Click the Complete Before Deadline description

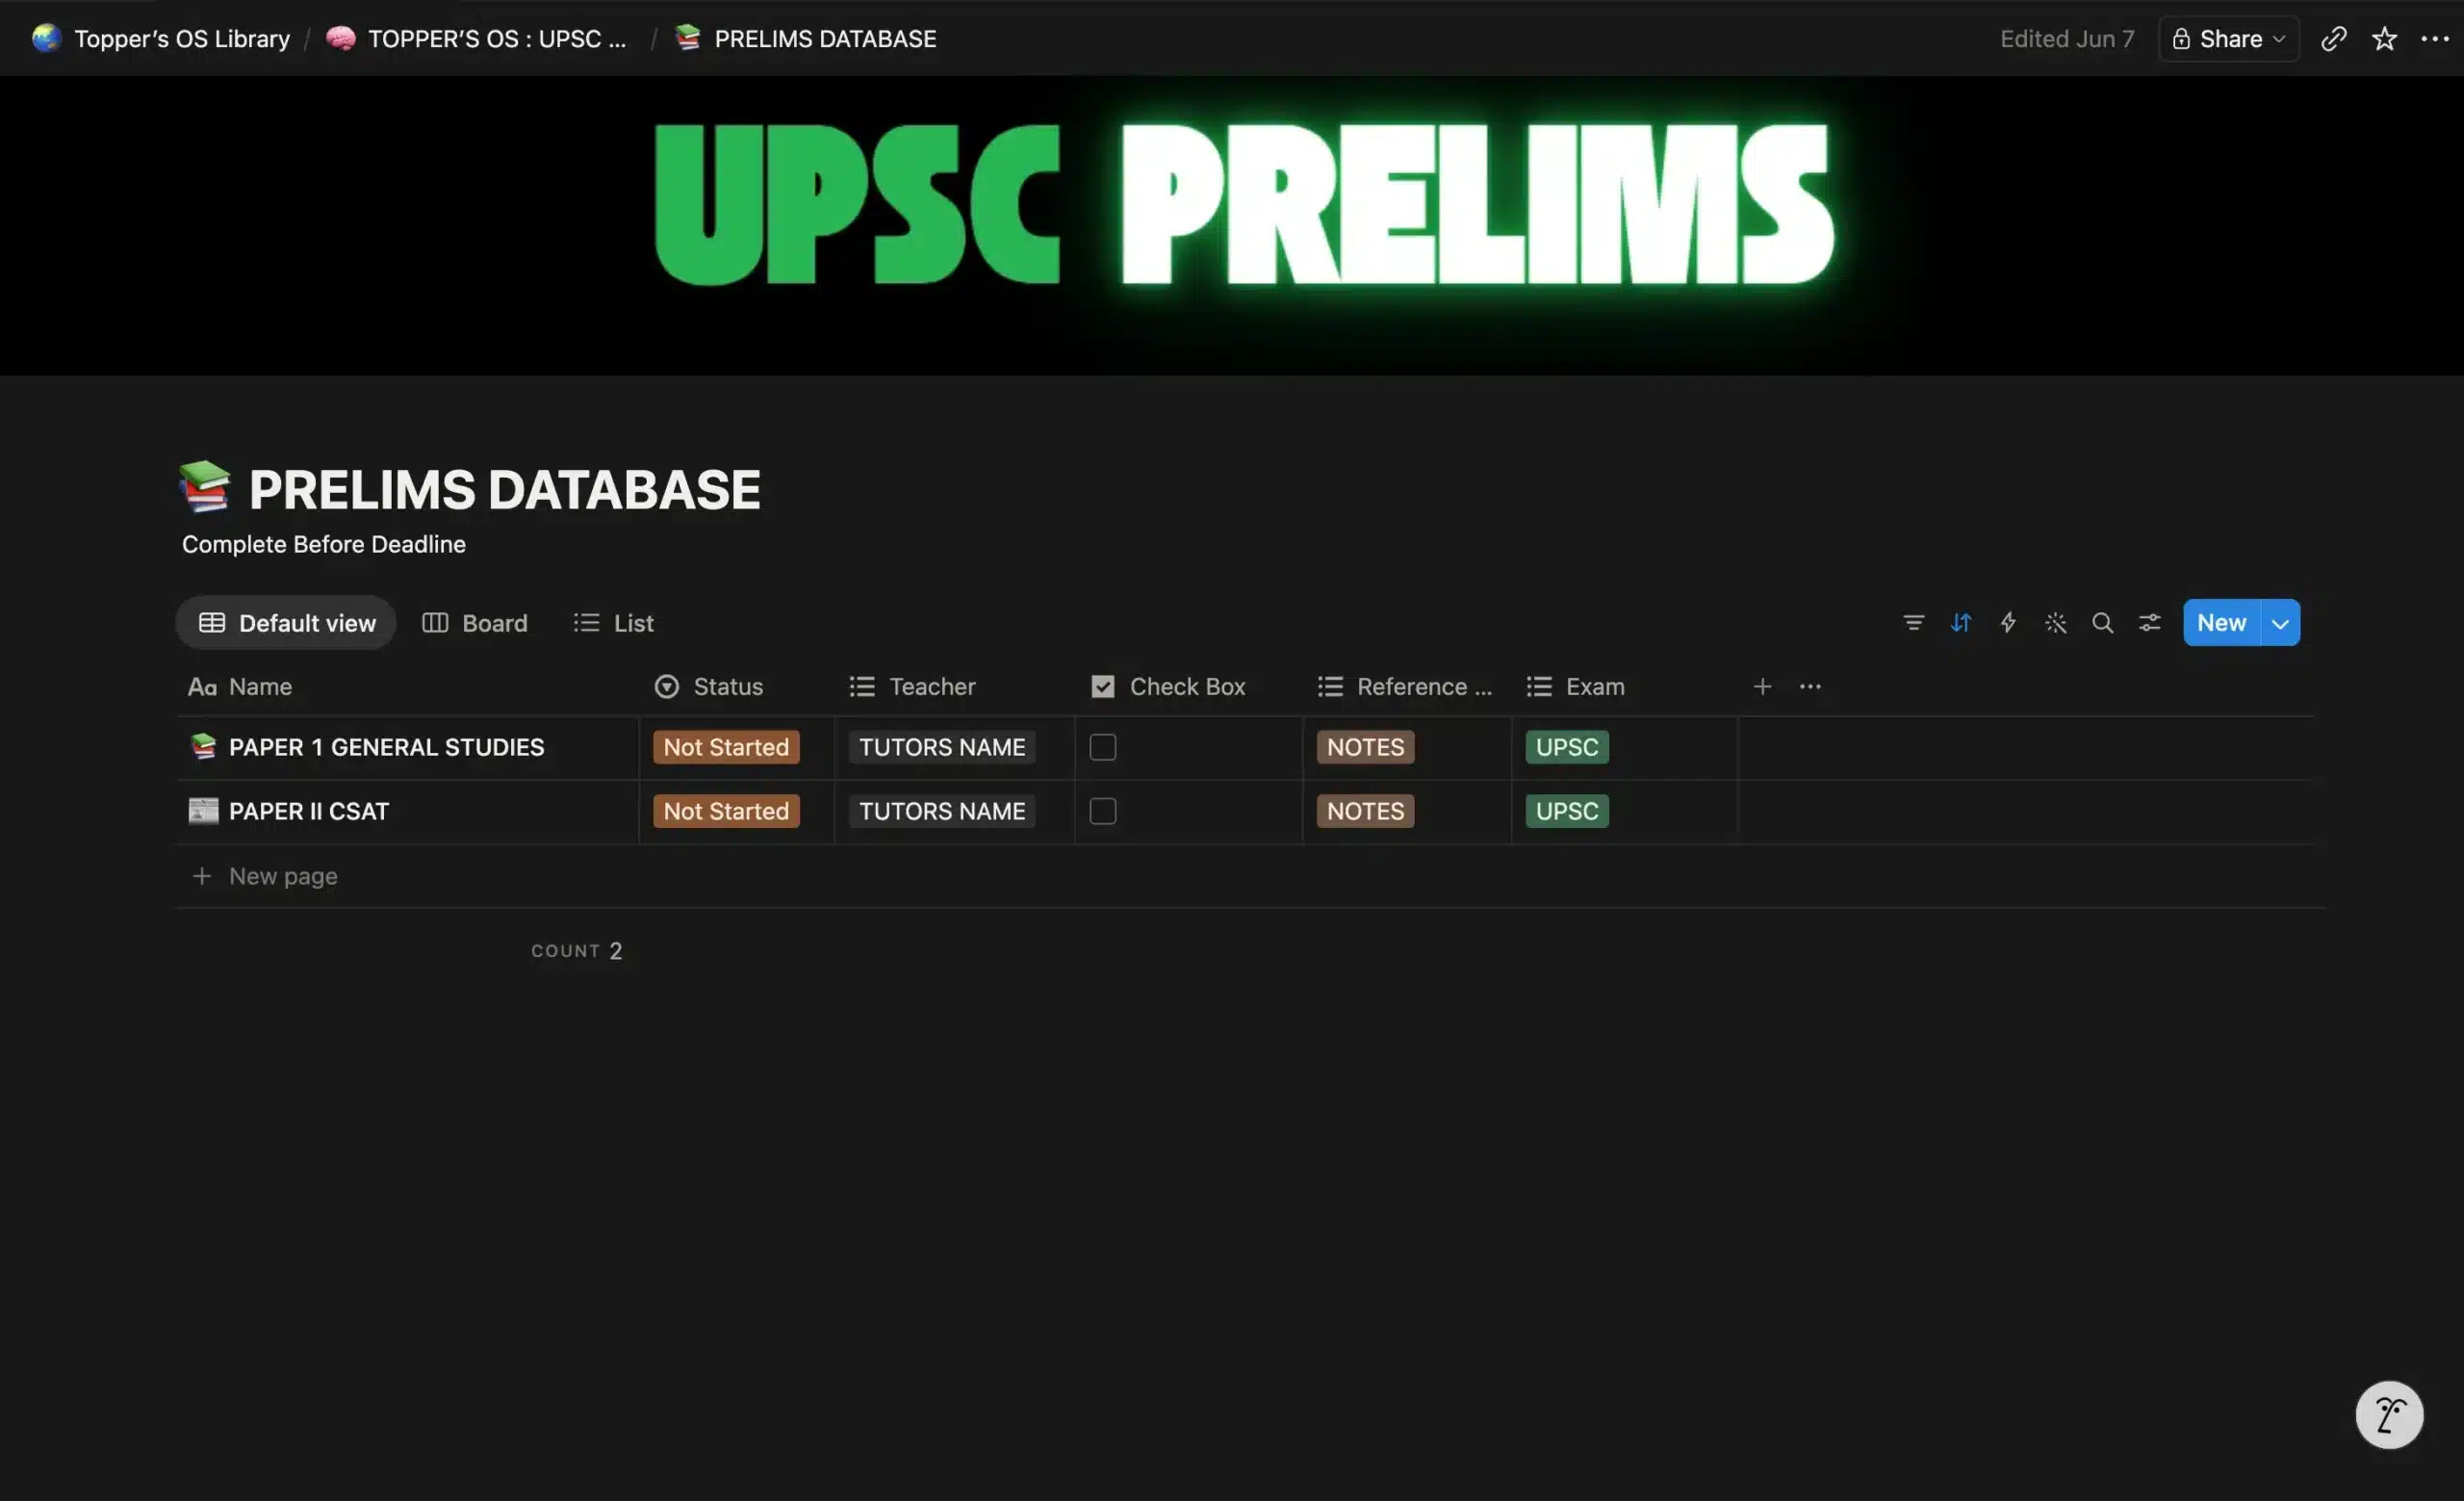(x=323, y=544)
